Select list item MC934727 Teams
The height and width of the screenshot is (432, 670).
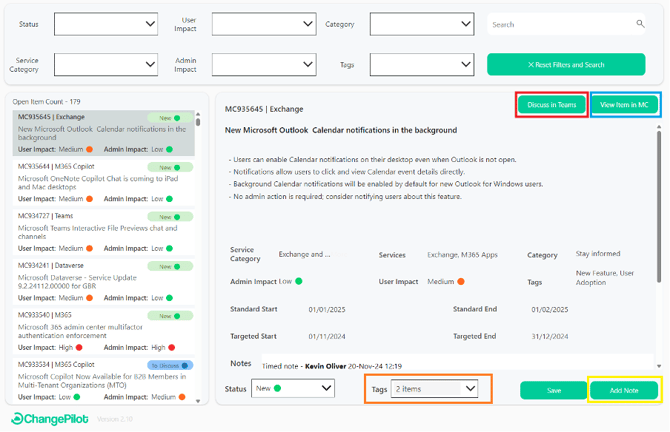point(103,232)
